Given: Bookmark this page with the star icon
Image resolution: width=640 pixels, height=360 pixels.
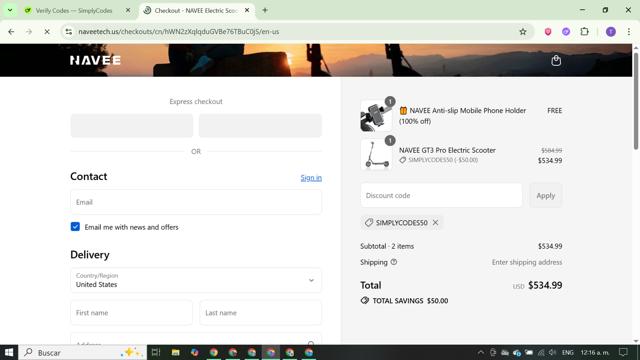Looking at the screenshot, I should (x=522, y=31).
